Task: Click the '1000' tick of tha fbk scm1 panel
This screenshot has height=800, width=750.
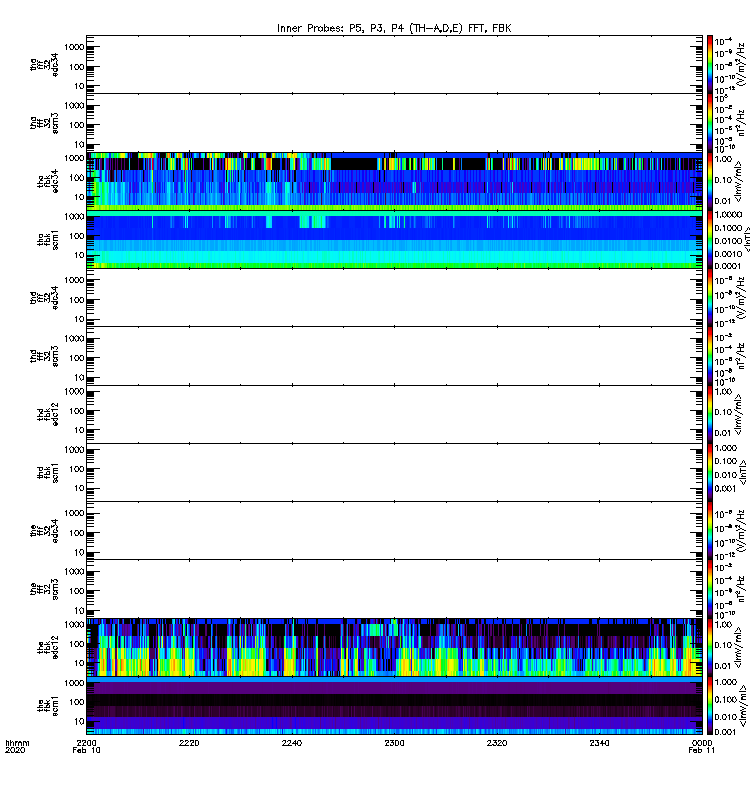Action: [74, 216]
